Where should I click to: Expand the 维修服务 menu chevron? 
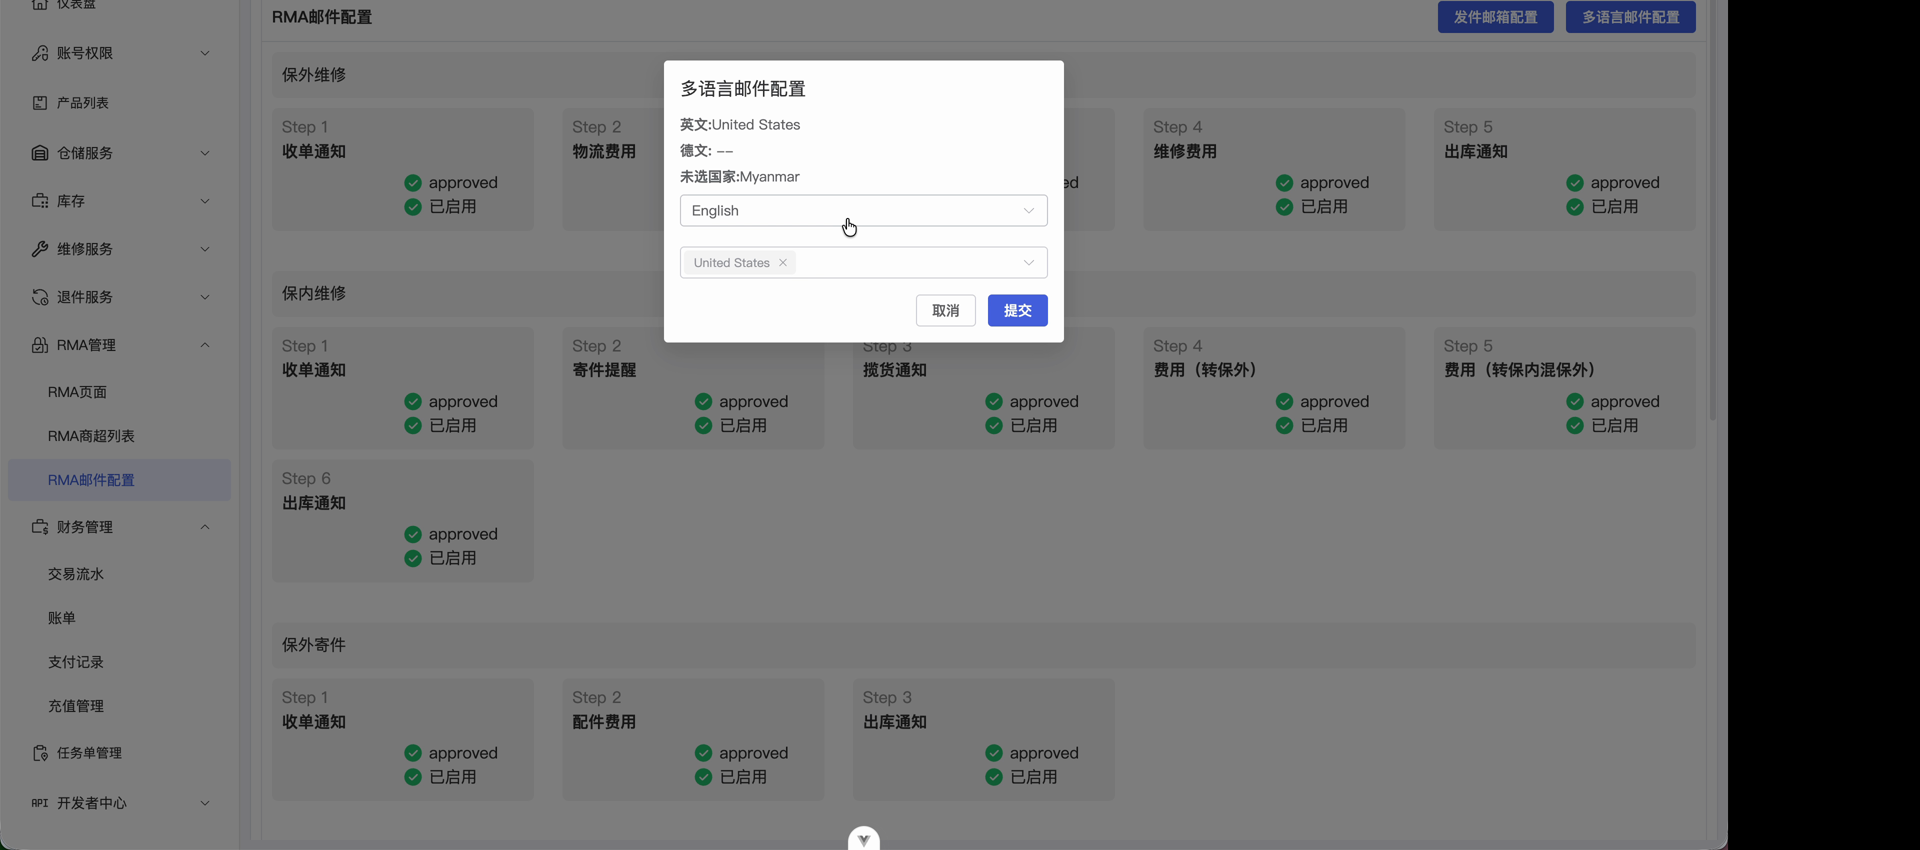pyautogui.click(x=205, y=249)
